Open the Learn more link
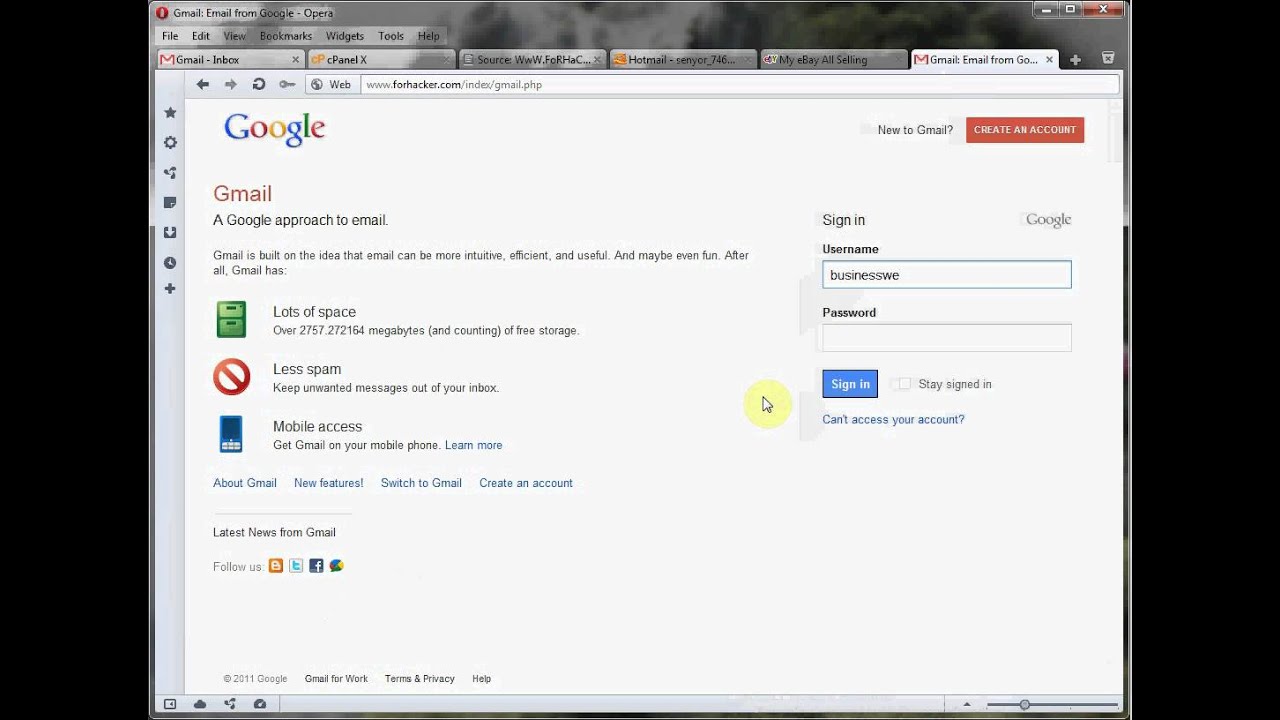Viewport: 1280px width, 720px height. [x=474, y=445]
